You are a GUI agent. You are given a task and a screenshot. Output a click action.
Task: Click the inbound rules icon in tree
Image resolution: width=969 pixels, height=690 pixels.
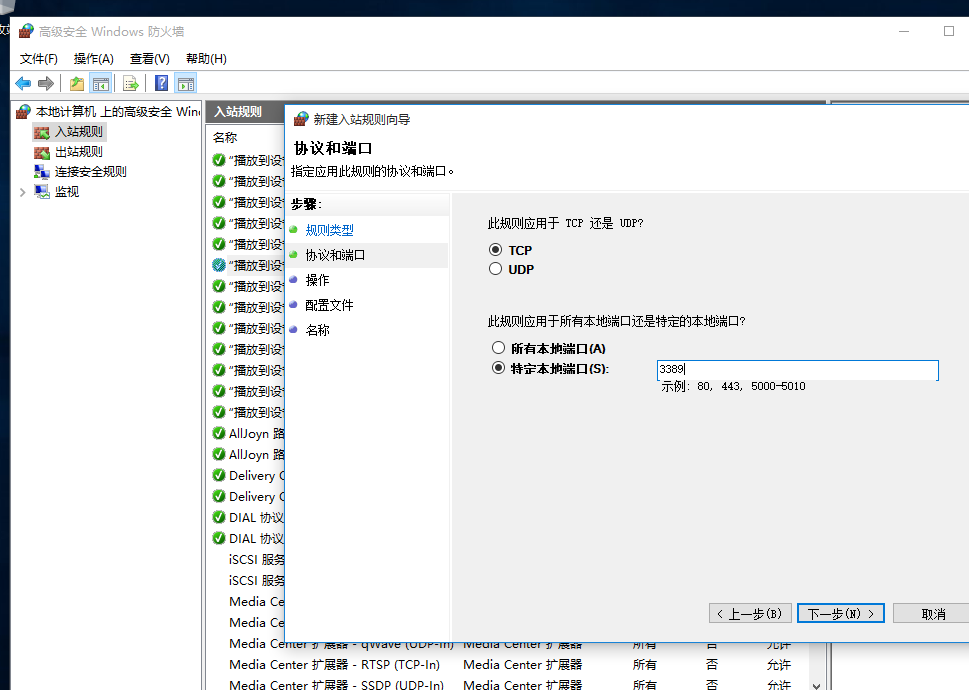point(42,132)
